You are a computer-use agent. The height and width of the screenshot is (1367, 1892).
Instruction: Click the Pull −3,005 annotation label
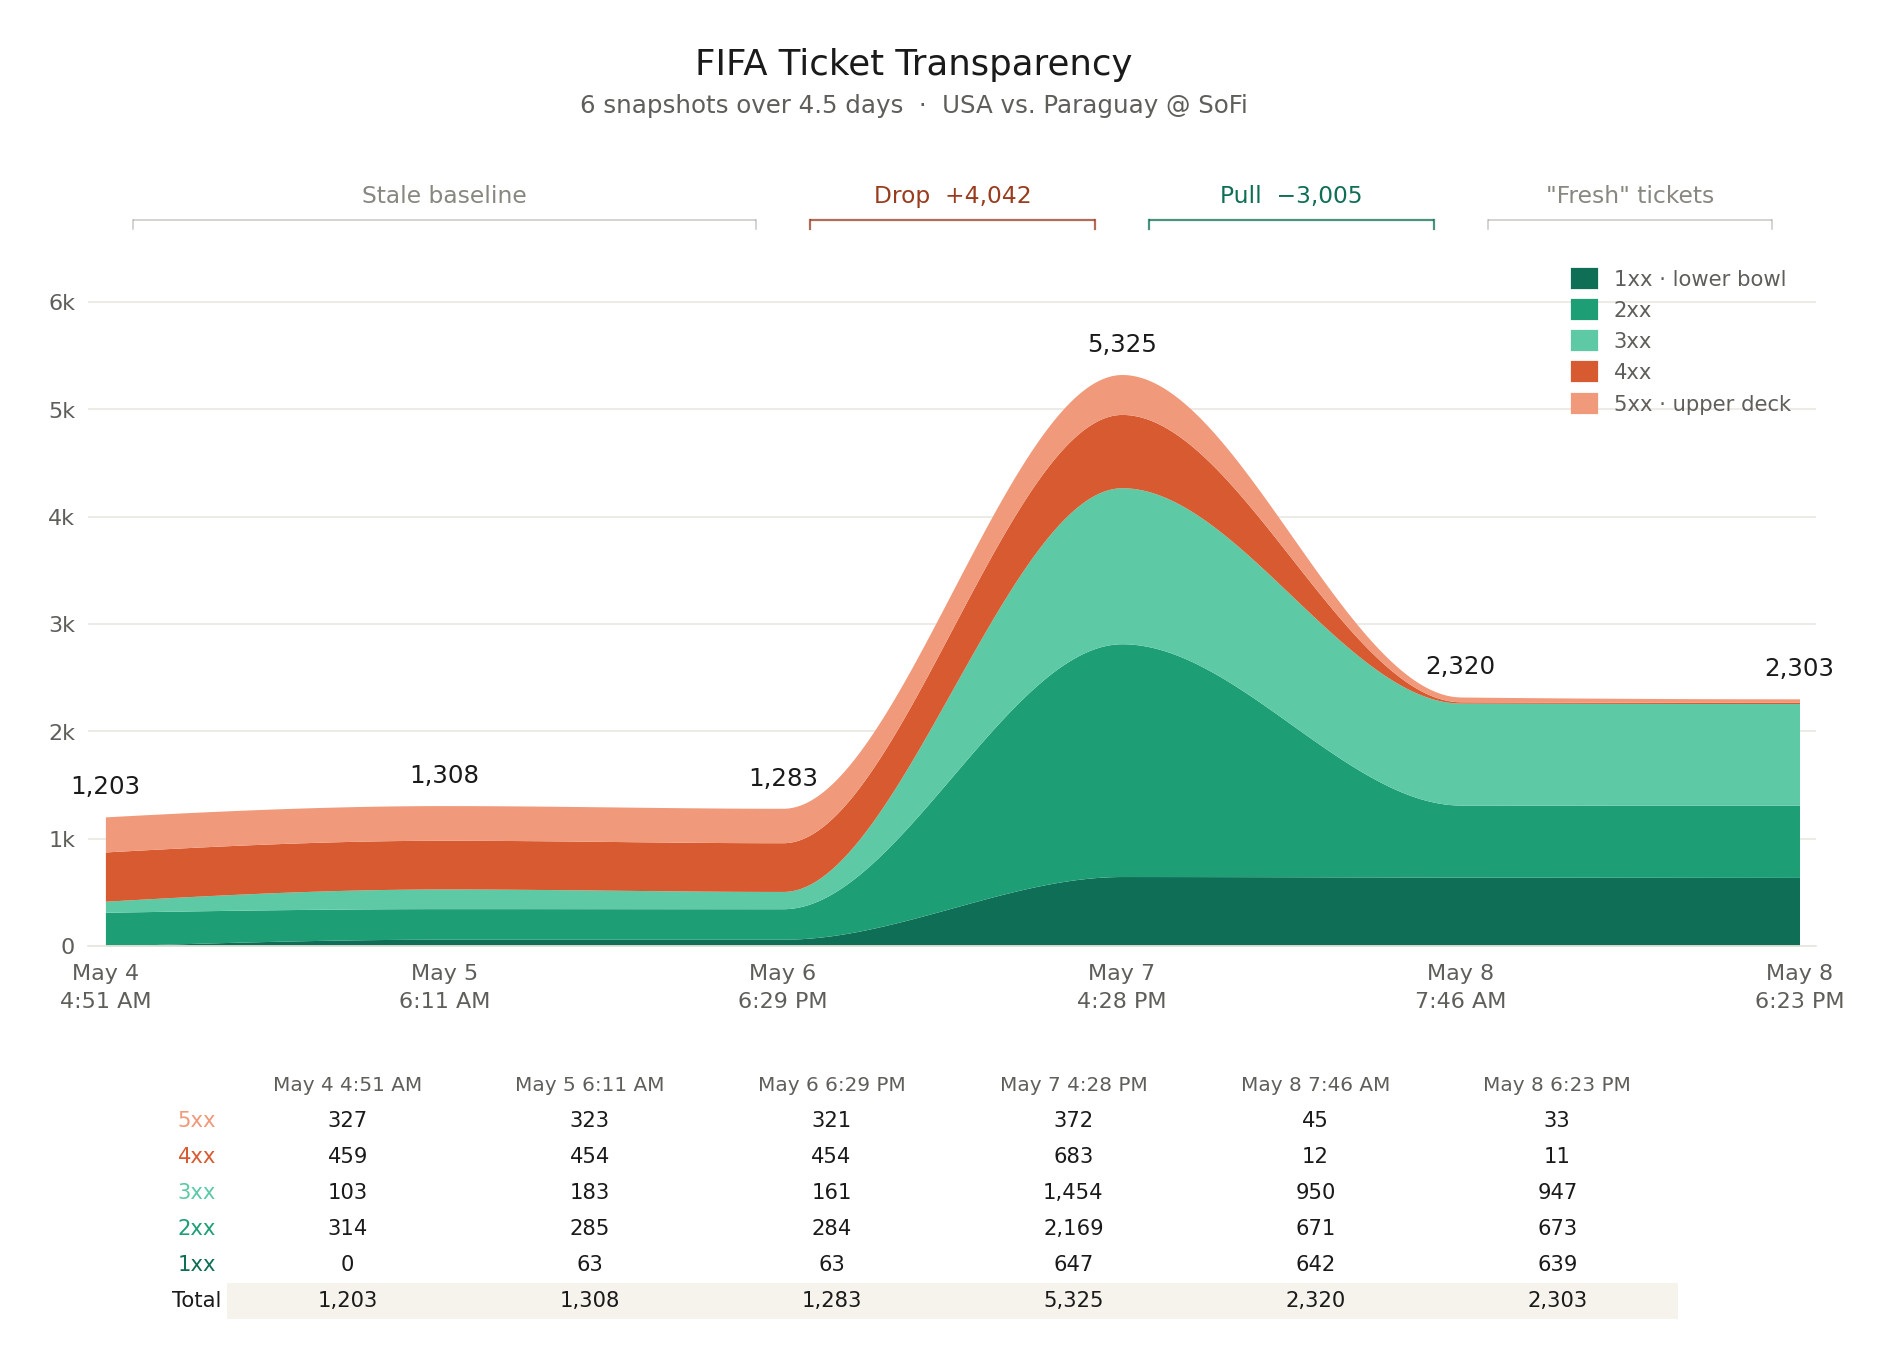click(x=1291, y=195)
